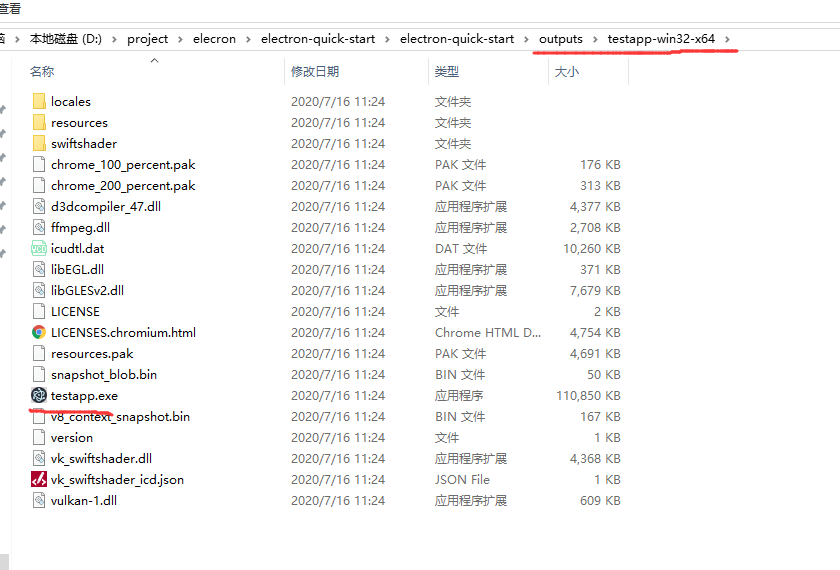840x570 pixels.
Task: Click the Electron icon of testapp.exe
Action: 39,395
